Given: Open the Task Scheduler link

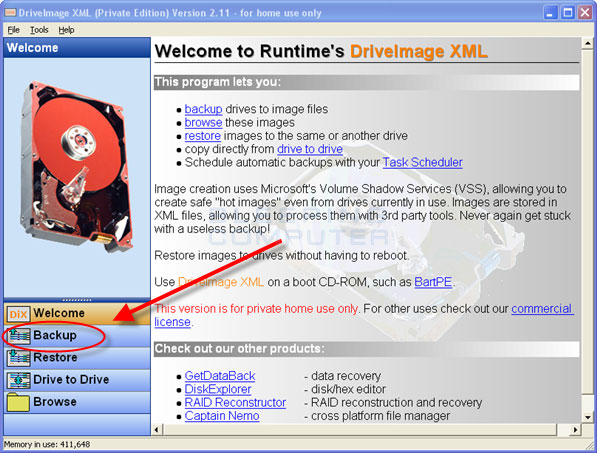Looking at the screenshot, I should (423, 163).
